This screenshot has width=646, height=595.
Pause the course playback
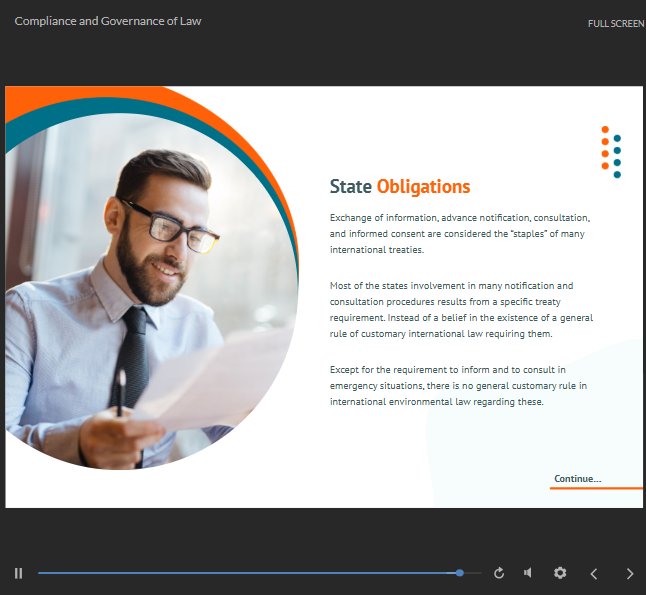tap(18, 573)
